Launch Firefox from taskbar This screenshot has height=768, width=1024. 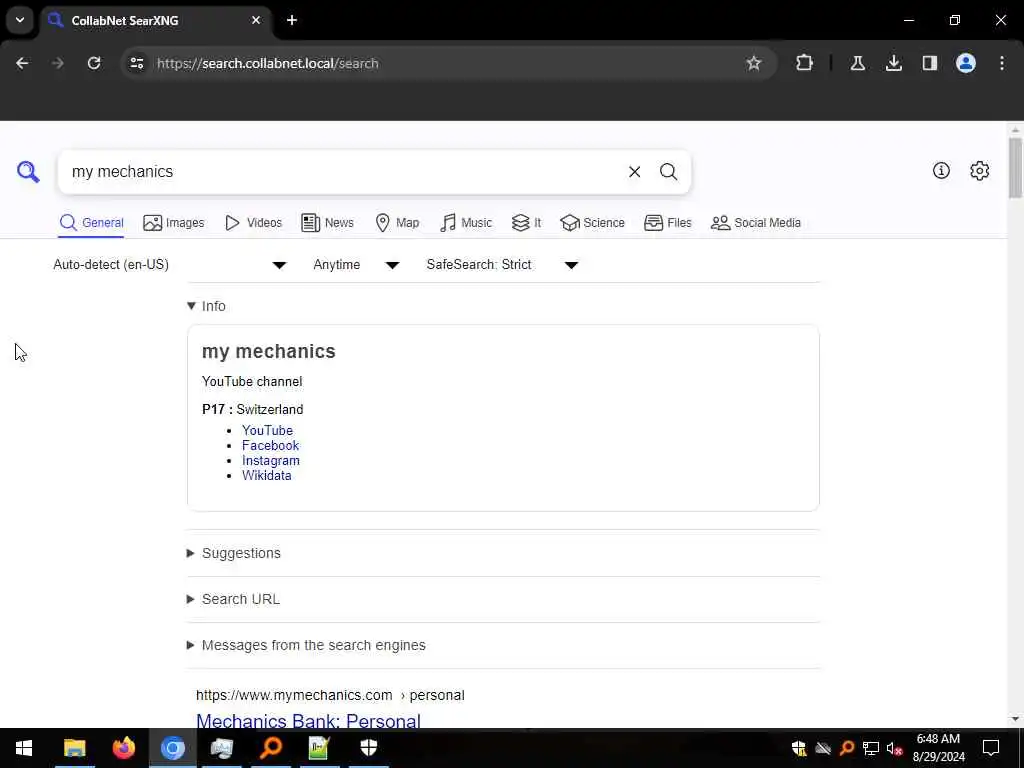pyautogui.click(x=123, y=748)
